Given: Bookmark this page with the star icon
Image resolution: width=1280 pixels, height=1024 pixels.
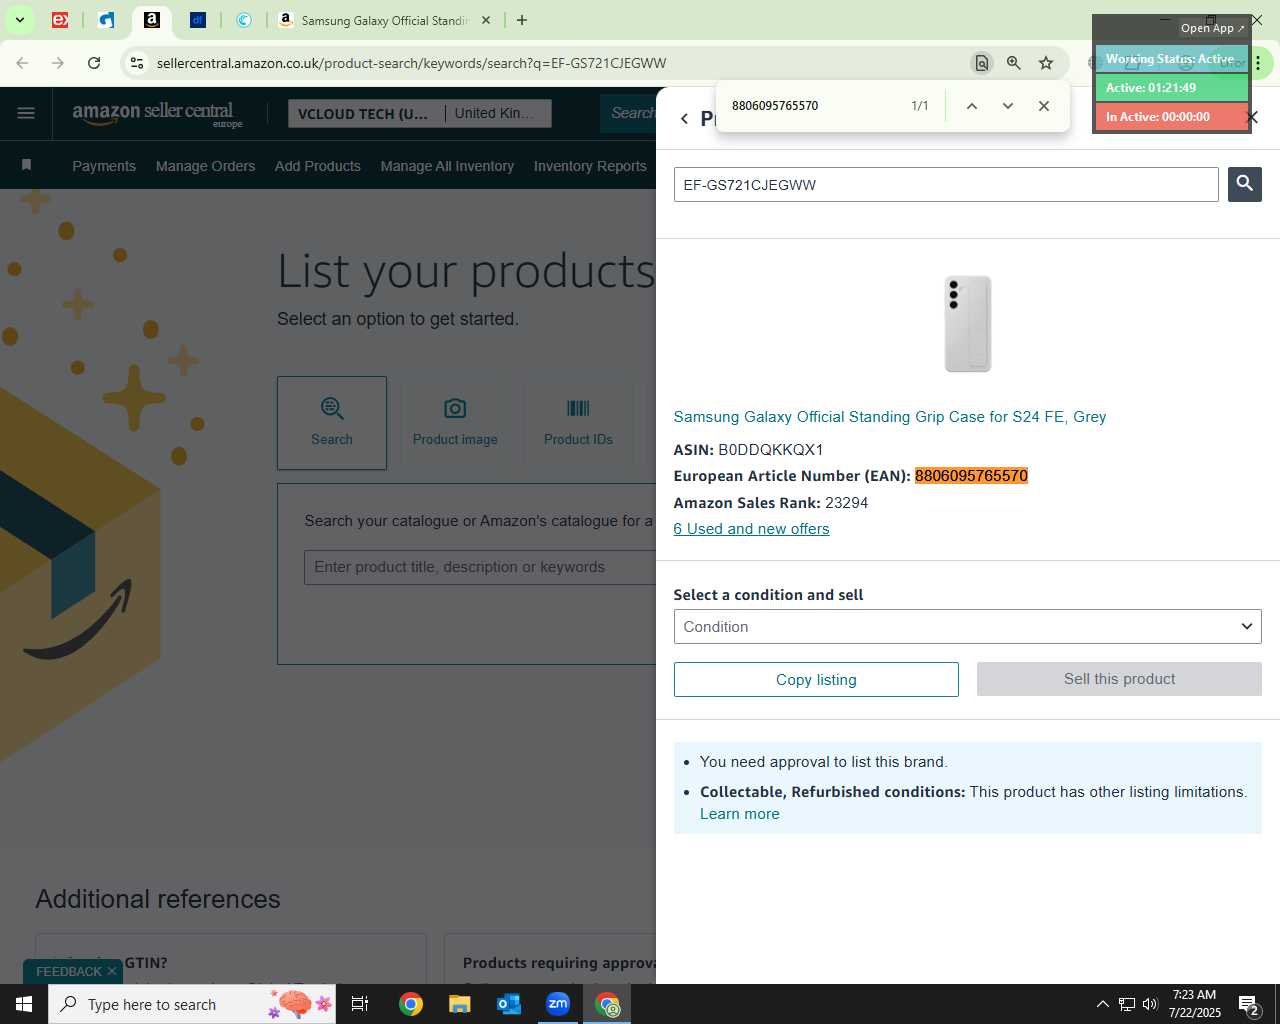Looking at the screenshot, I should point(1046,63).
